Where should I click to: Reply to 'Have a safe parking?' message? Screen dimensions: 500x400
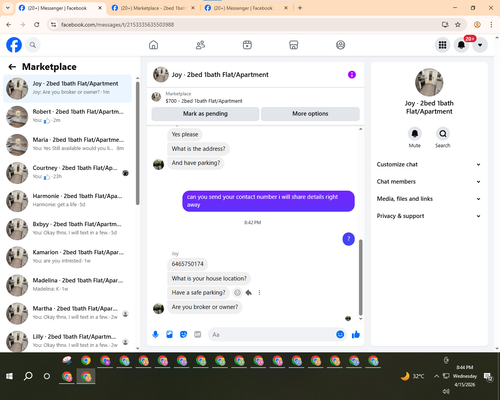(x=248, y=293)
